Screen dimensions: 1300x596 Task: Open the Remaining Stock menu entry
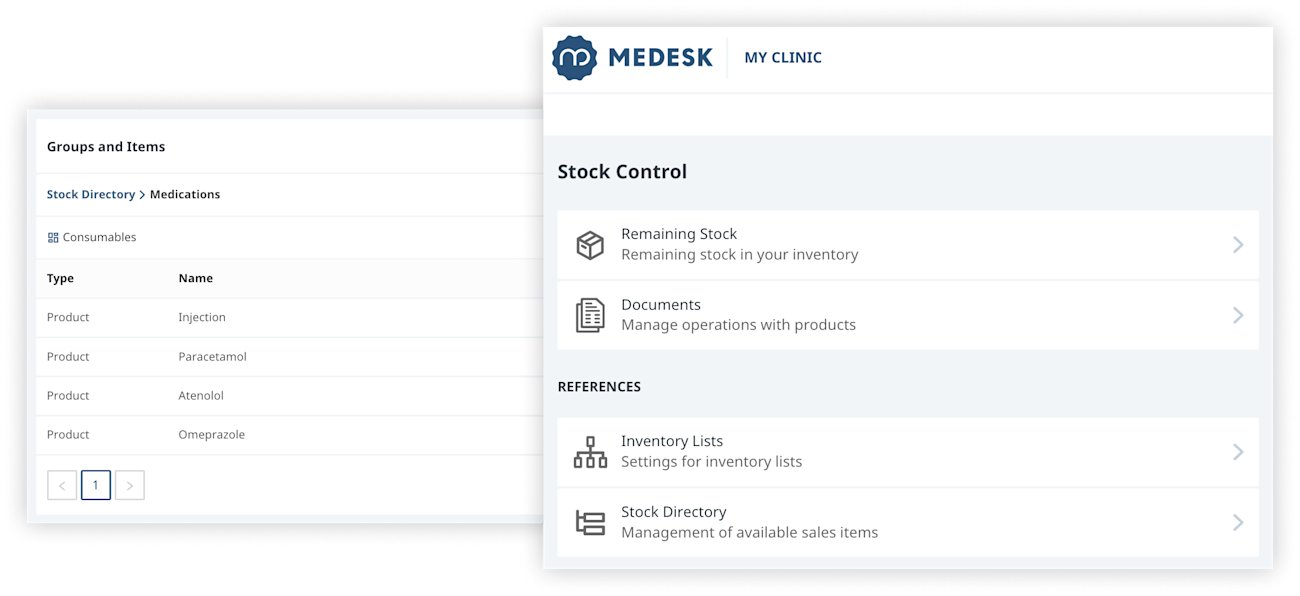point(908,244)
